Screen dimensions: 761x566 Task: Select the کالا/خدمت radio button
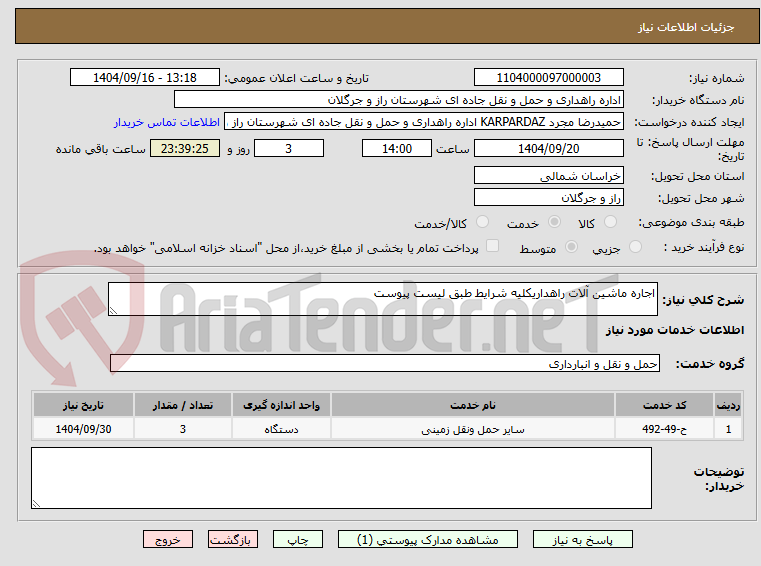pos(482,222)
